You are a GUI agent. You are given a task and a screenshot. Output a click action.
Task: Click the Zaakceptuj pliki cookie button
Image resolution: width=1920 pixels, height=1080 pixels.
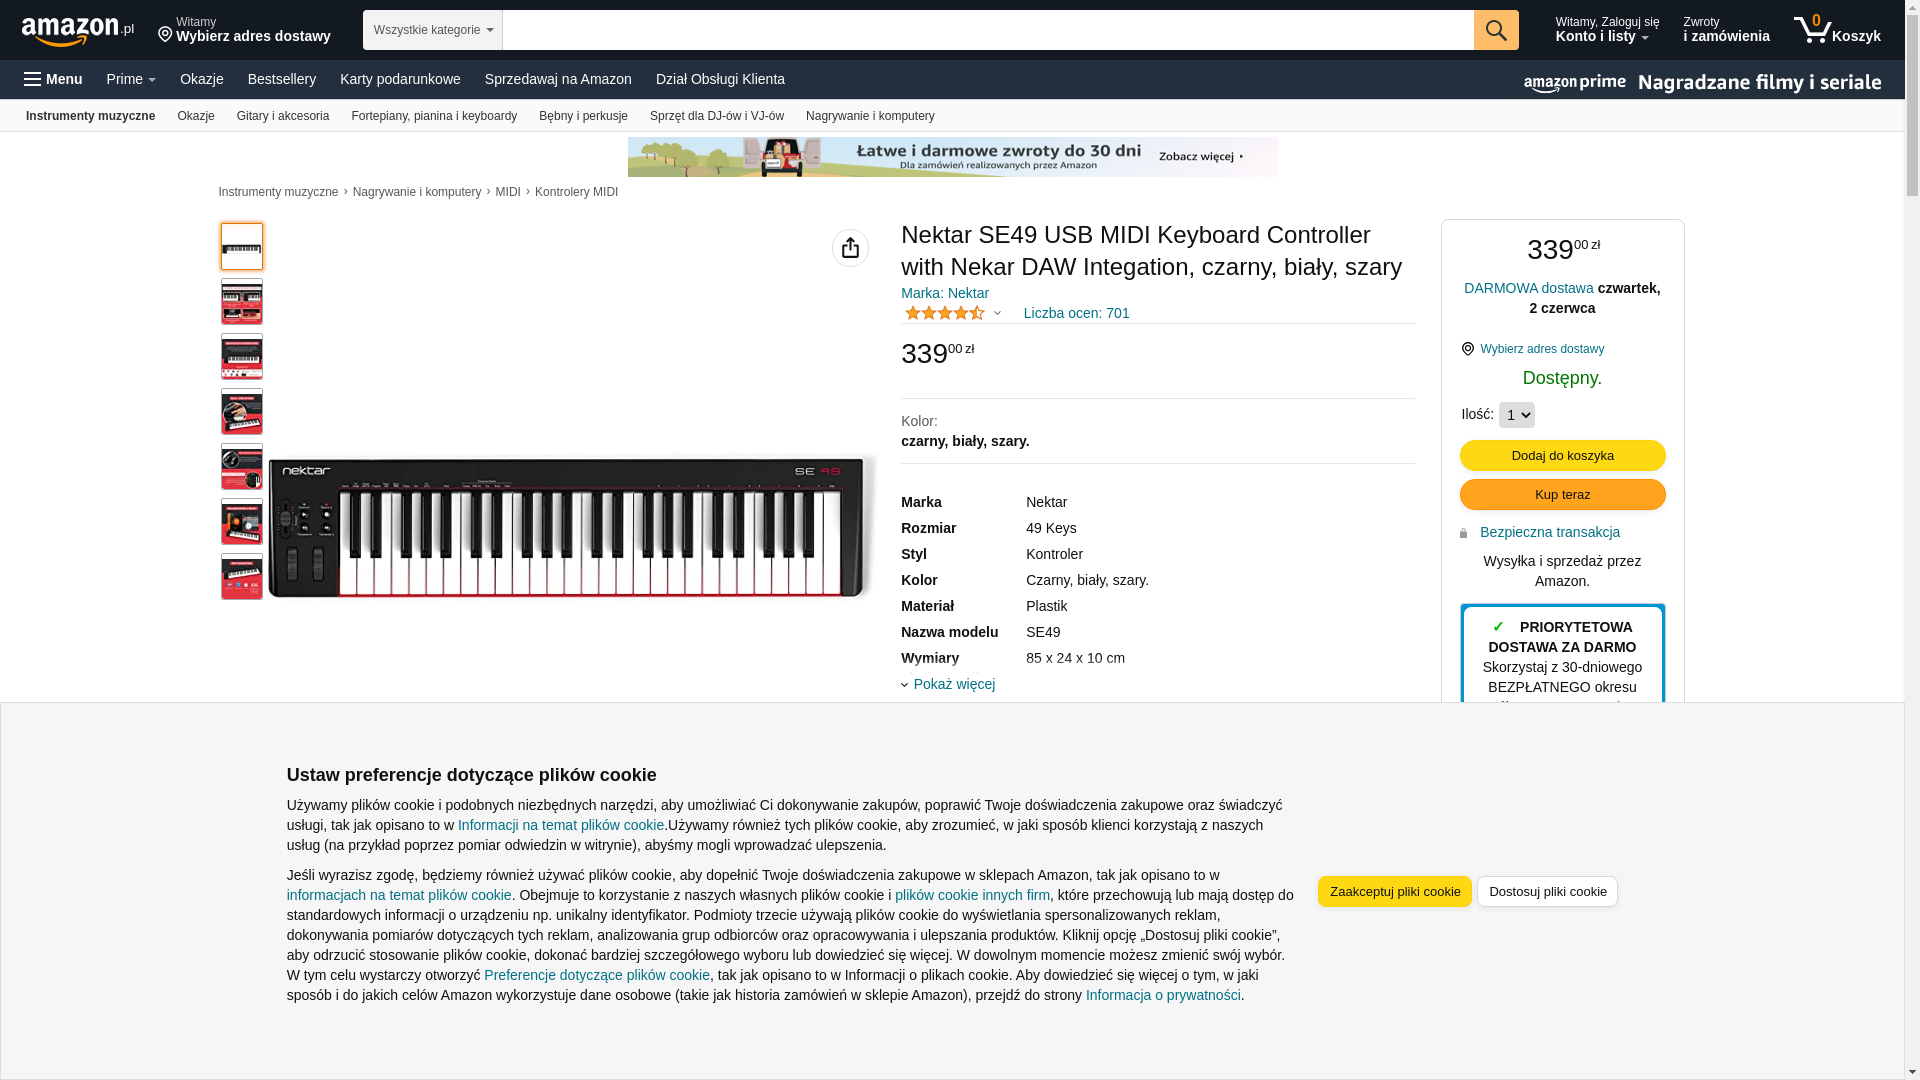pos(1394,892)
